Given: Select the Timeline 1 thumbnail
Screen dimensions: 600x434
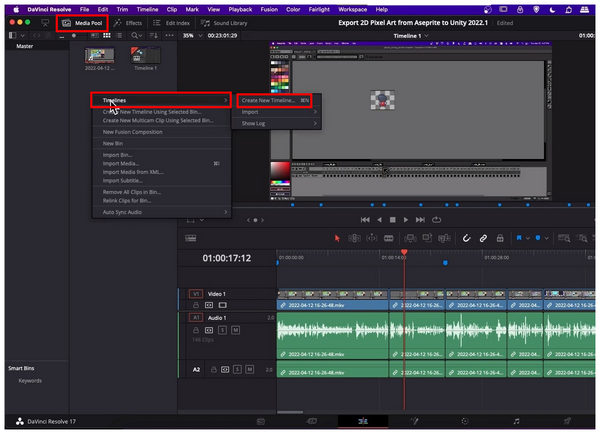Looking at the screenshot, I should coord(145,55).
